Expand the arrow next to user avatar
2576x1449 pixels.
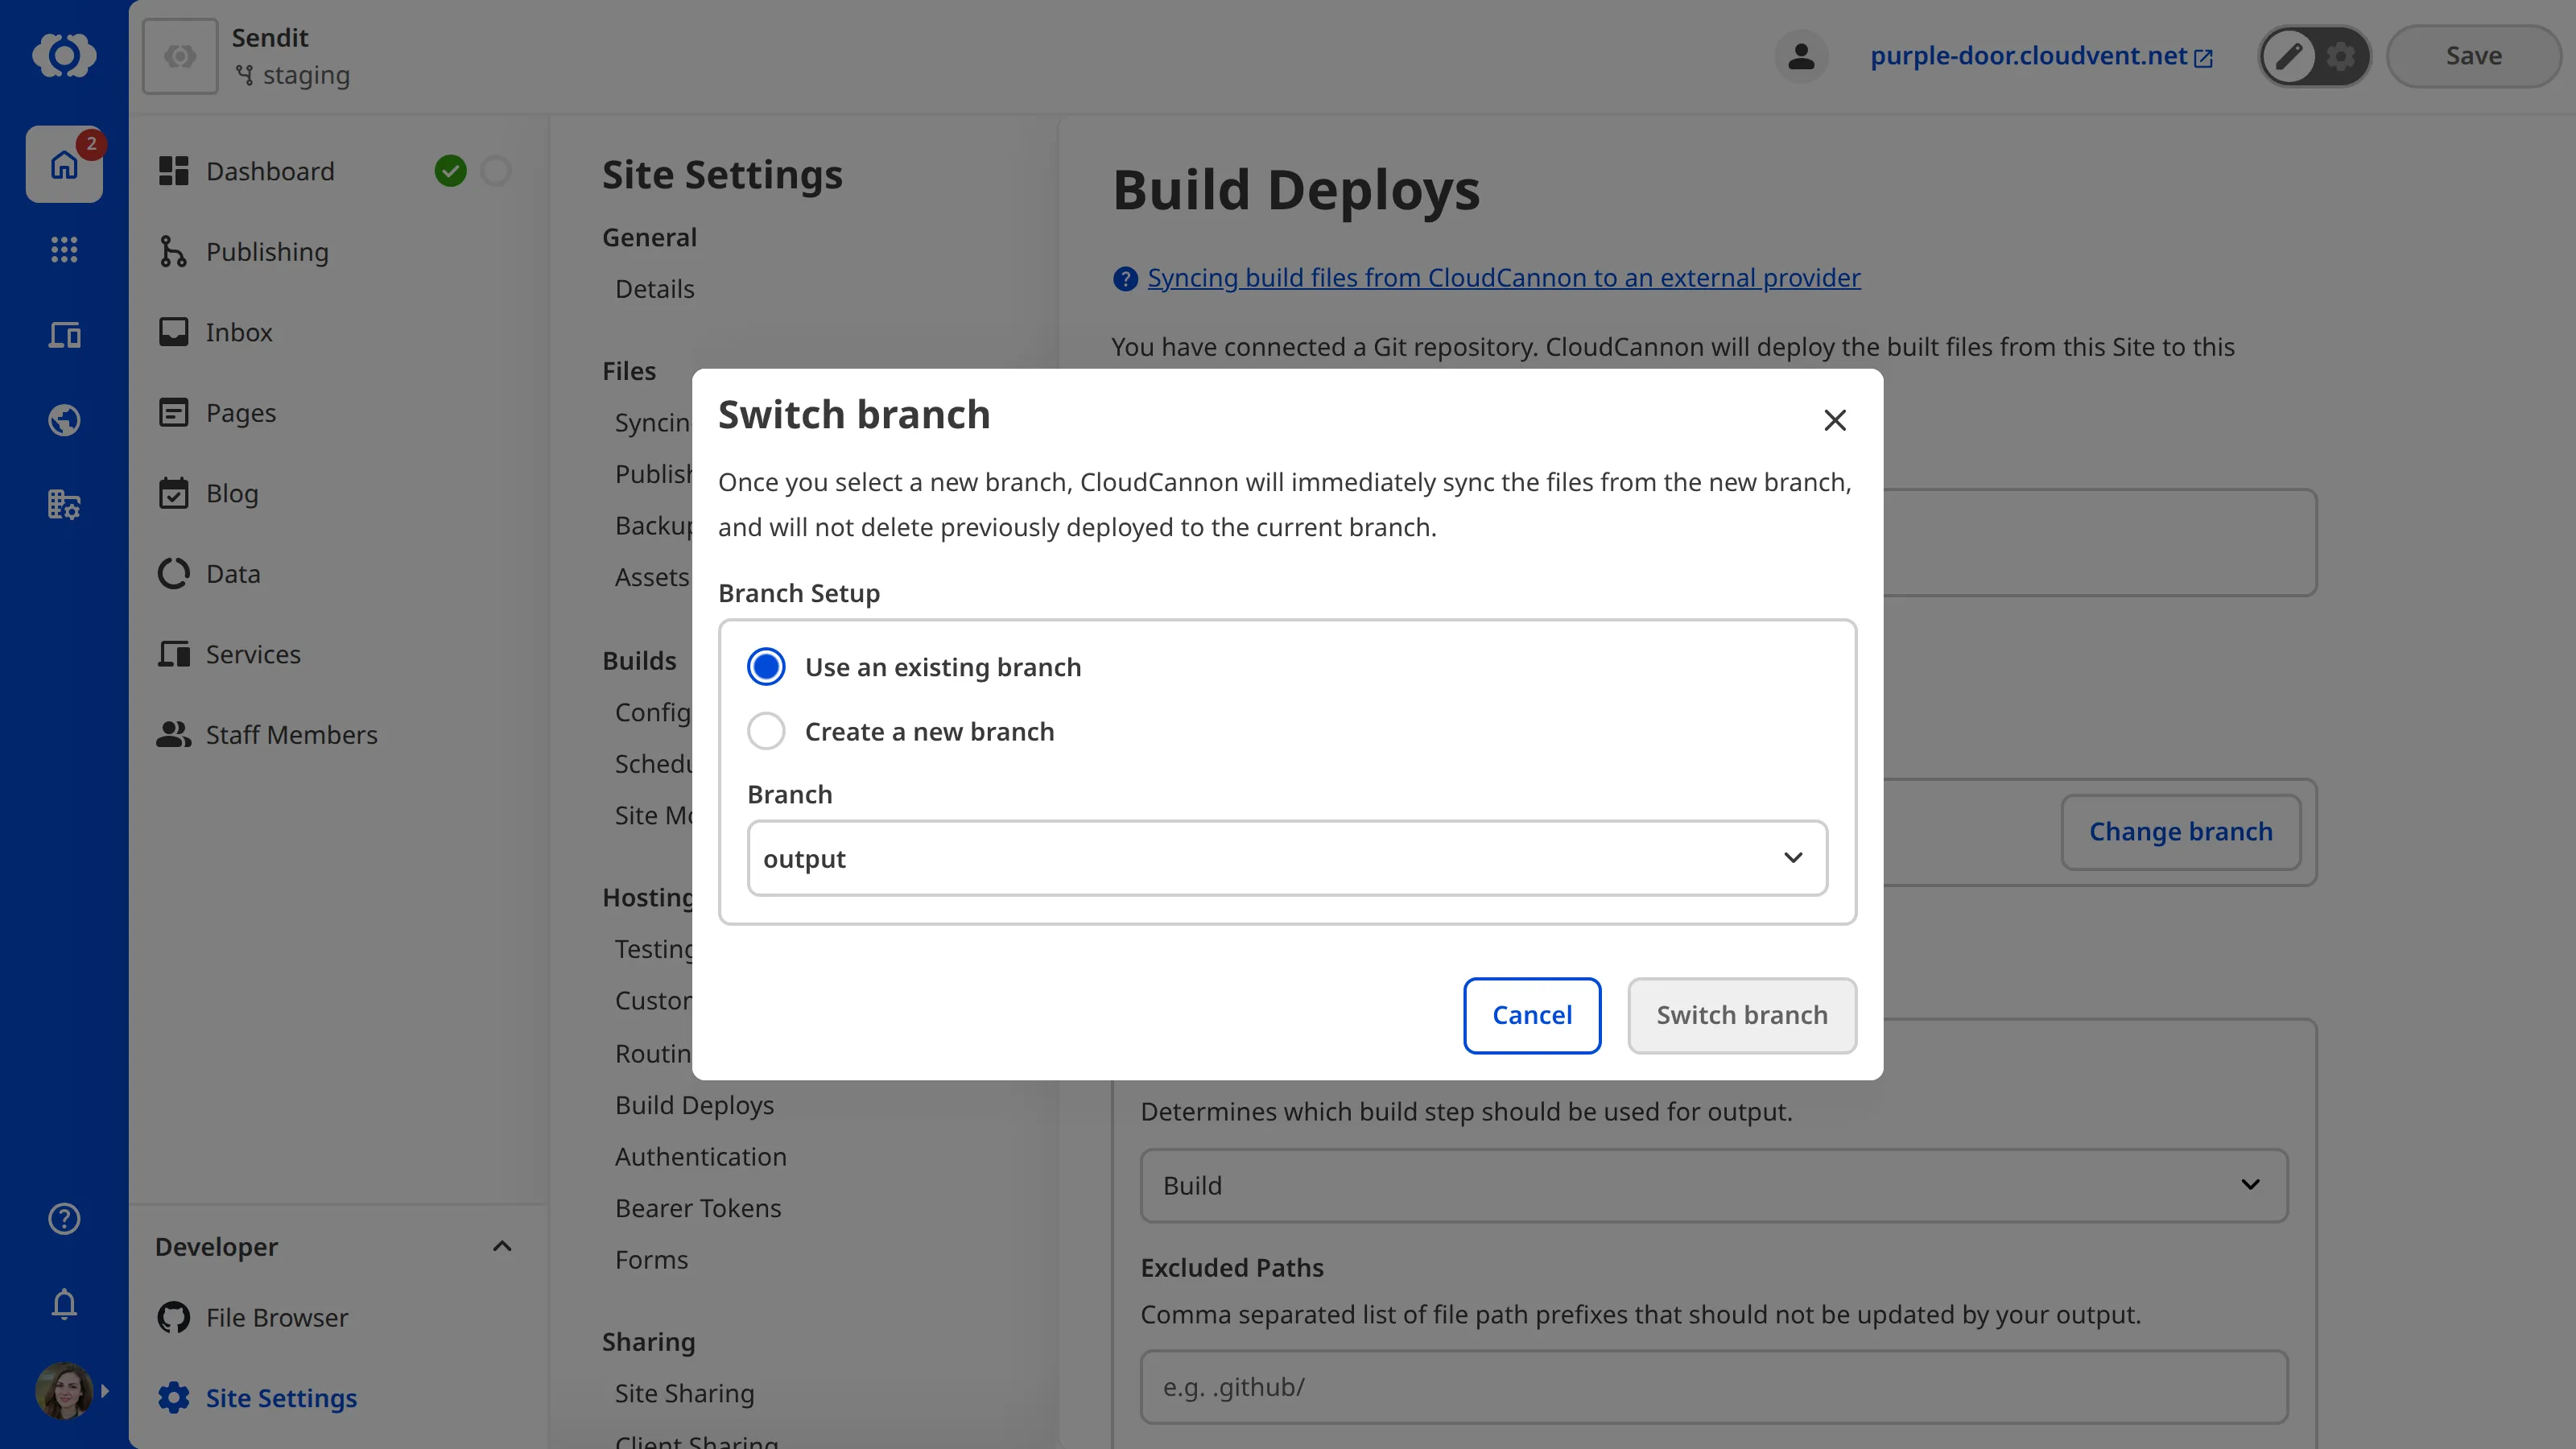click(105, 1390)
